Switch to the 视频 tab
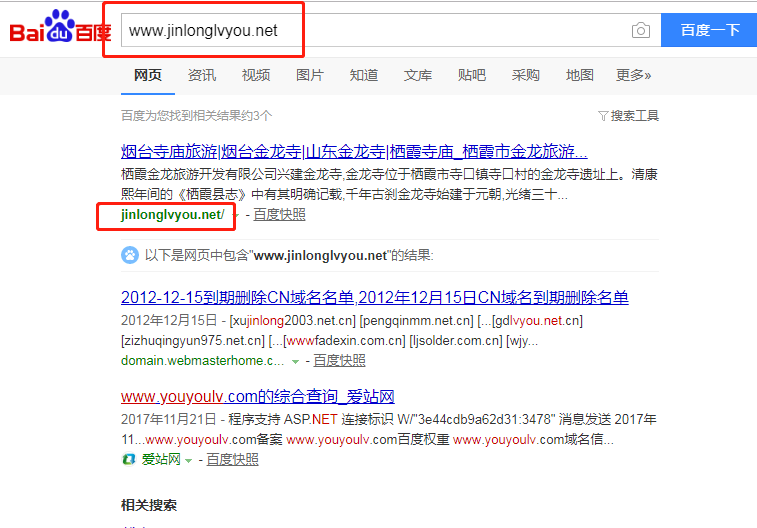Viewport: 757px width, 528px height. [256, 75]
